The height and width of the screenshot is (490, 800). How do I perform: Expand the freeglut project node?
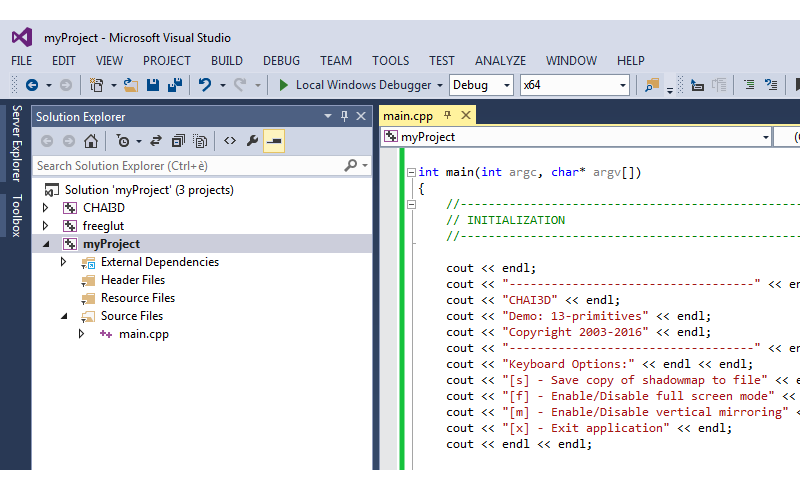[x=45, y=226]
